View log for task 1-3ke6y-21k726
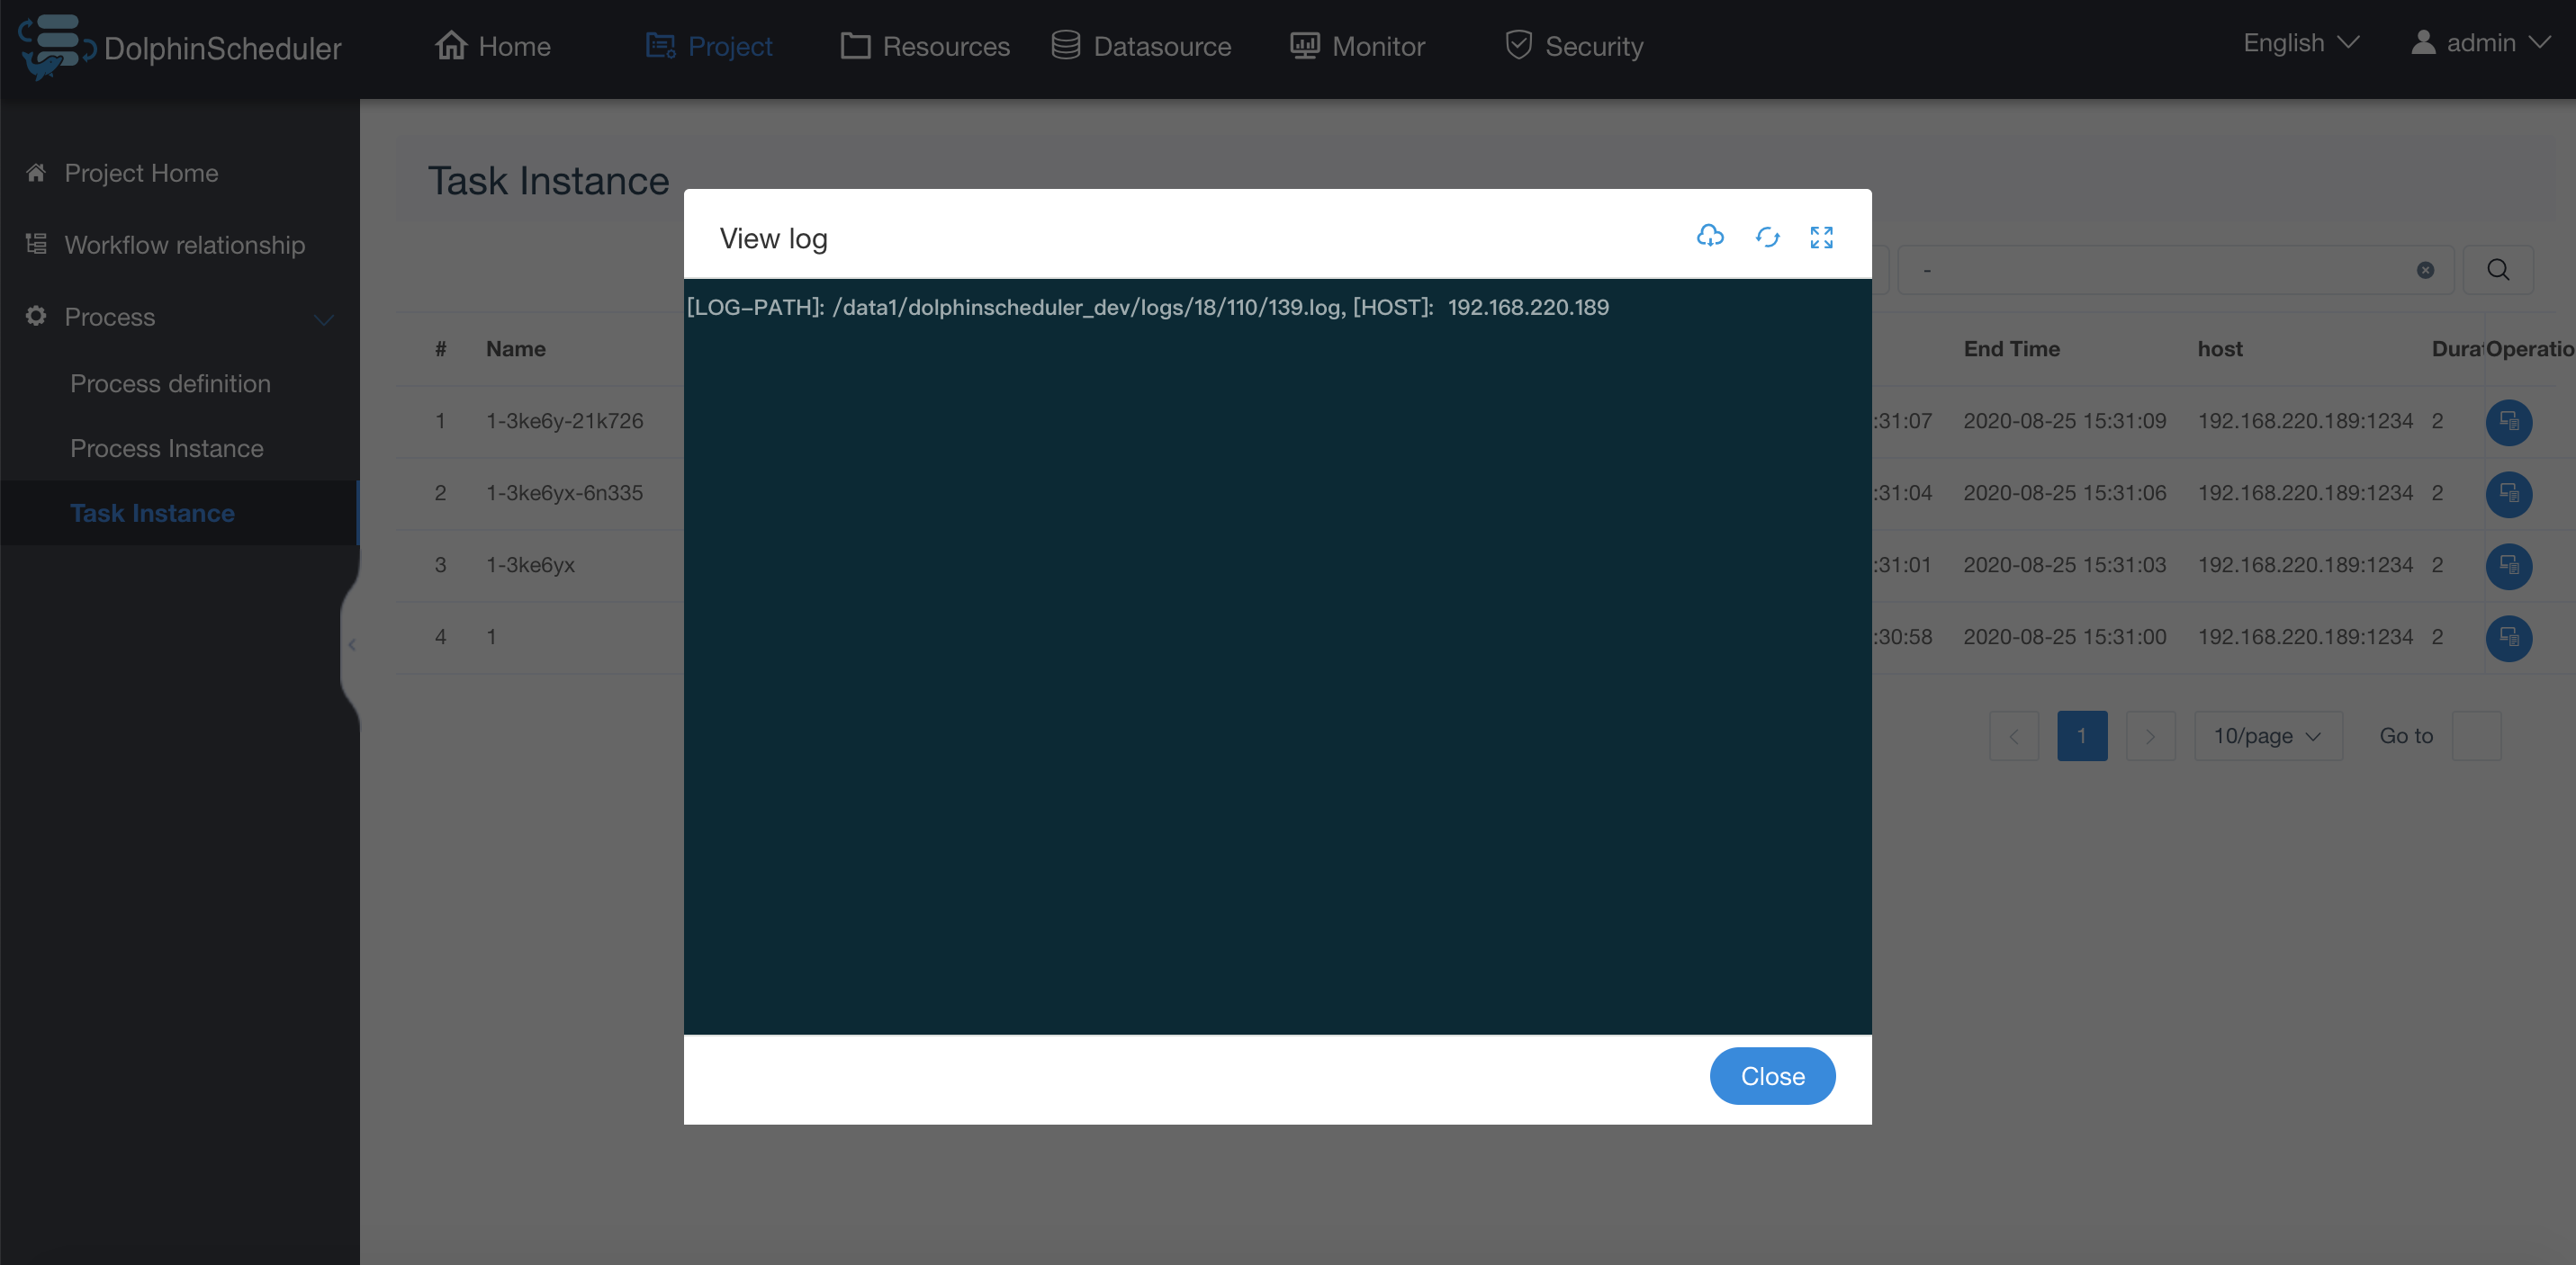Image resolution: width=2576 pixels, height=1265 pixels. pyautogui.click(x=2508, y=422)
